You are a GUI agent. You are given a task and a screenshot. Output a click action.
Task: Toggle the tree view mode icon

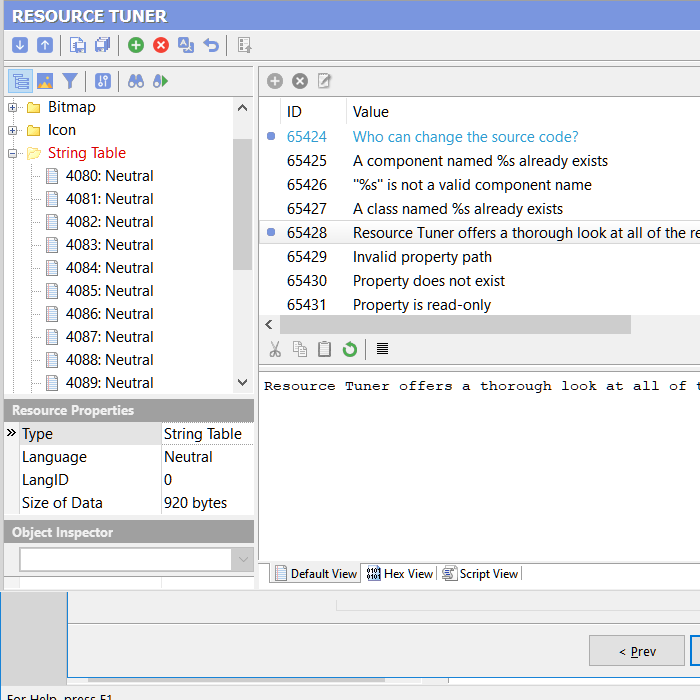[x=21, y=81]
